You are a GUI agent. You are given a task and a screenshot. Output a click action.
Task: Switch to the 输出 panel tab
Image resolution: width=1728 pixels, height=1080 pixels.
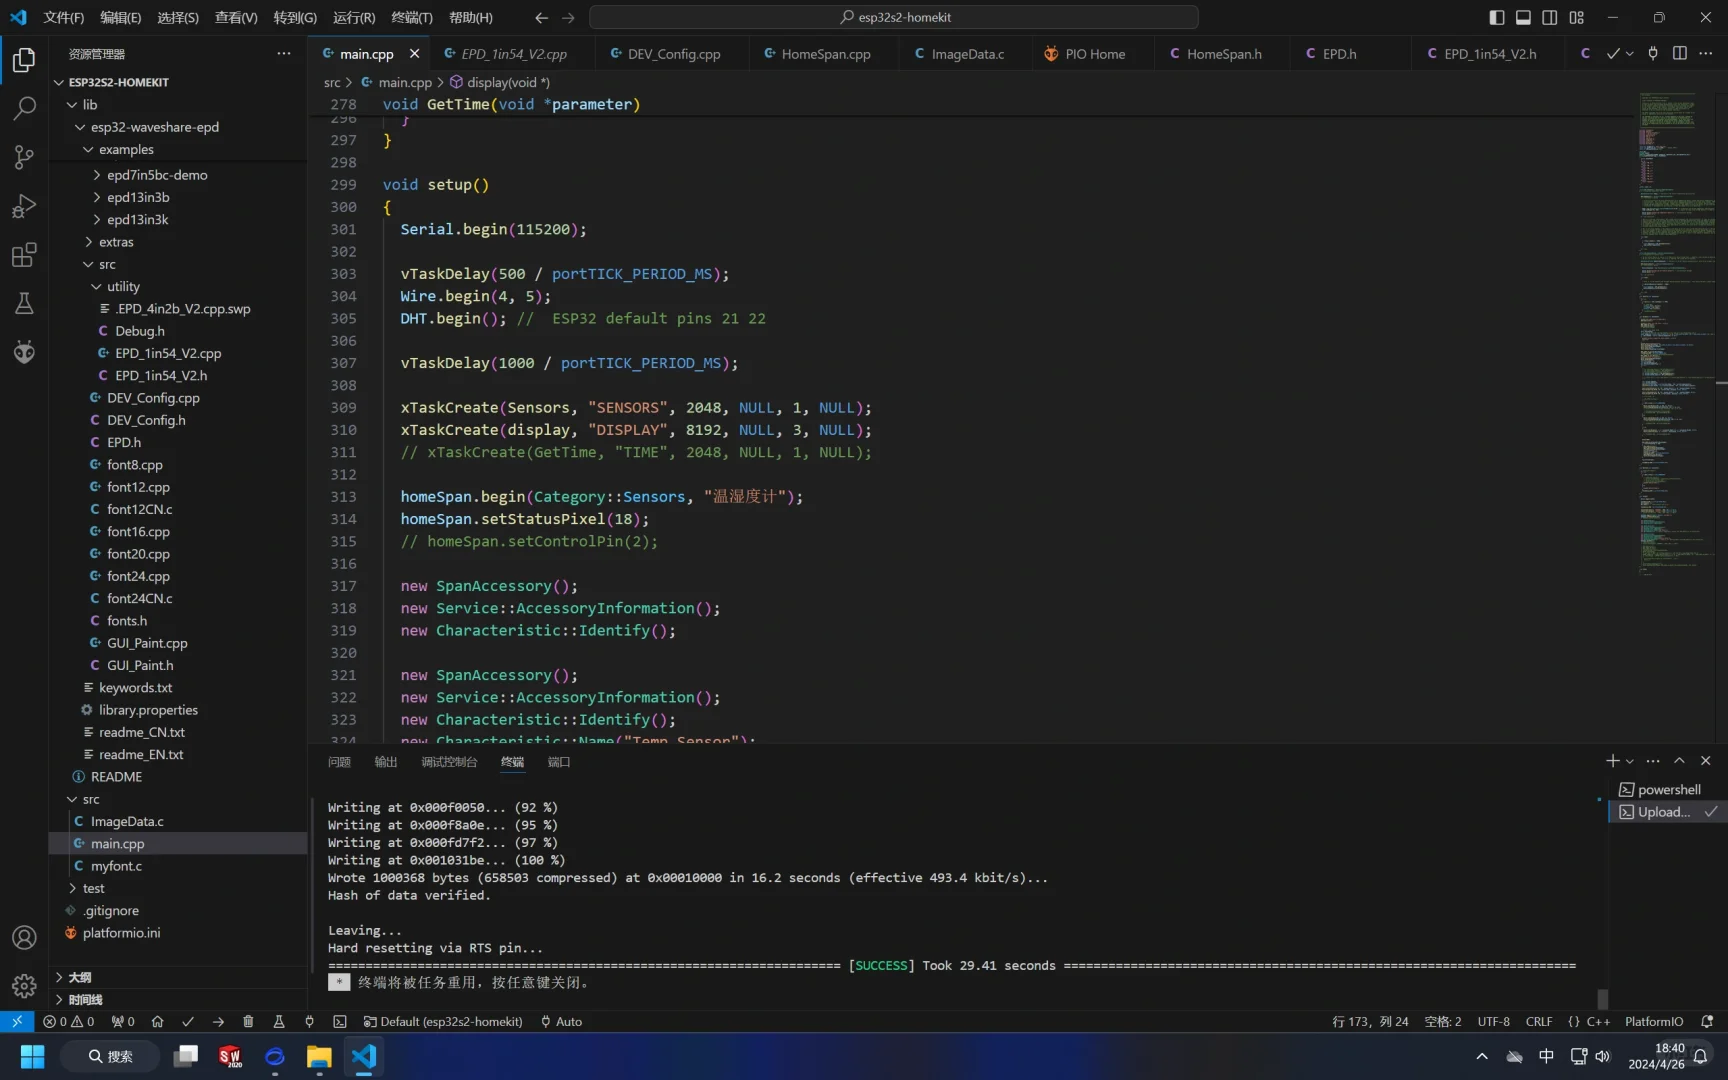pos(386,762)
